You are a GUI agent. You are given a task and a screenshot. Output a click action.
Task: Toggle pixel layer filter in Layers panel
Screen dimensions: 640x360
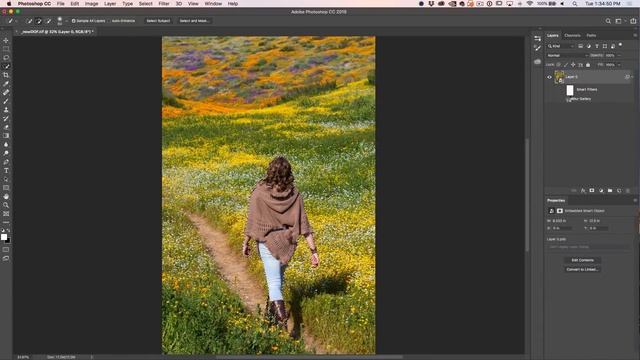pyautogui.click(x=580, y=46)
